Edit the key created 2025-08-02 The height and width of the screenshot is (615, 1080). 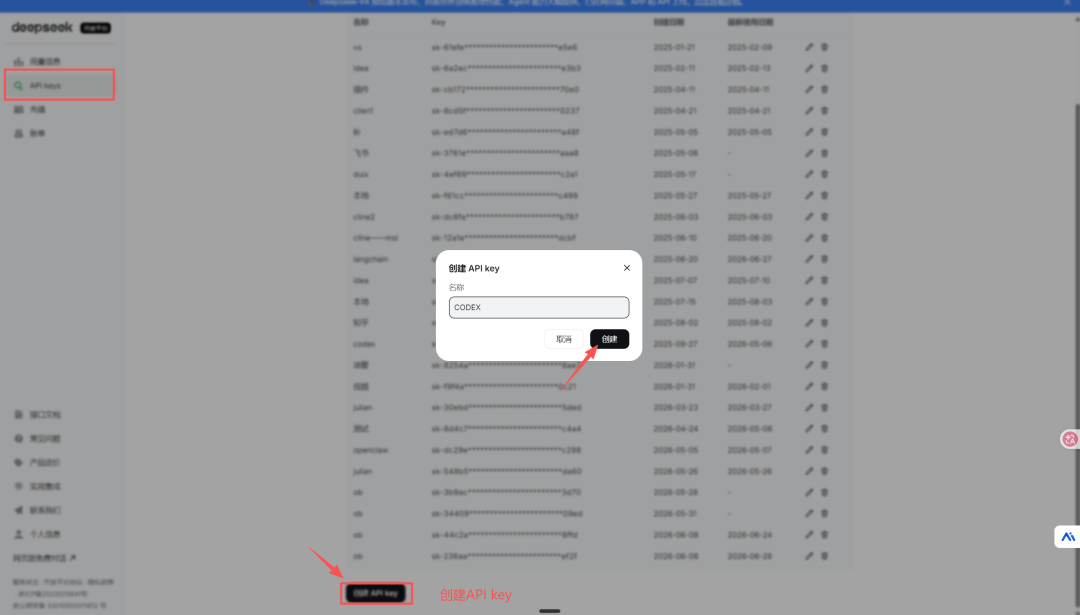pos(809,322)
